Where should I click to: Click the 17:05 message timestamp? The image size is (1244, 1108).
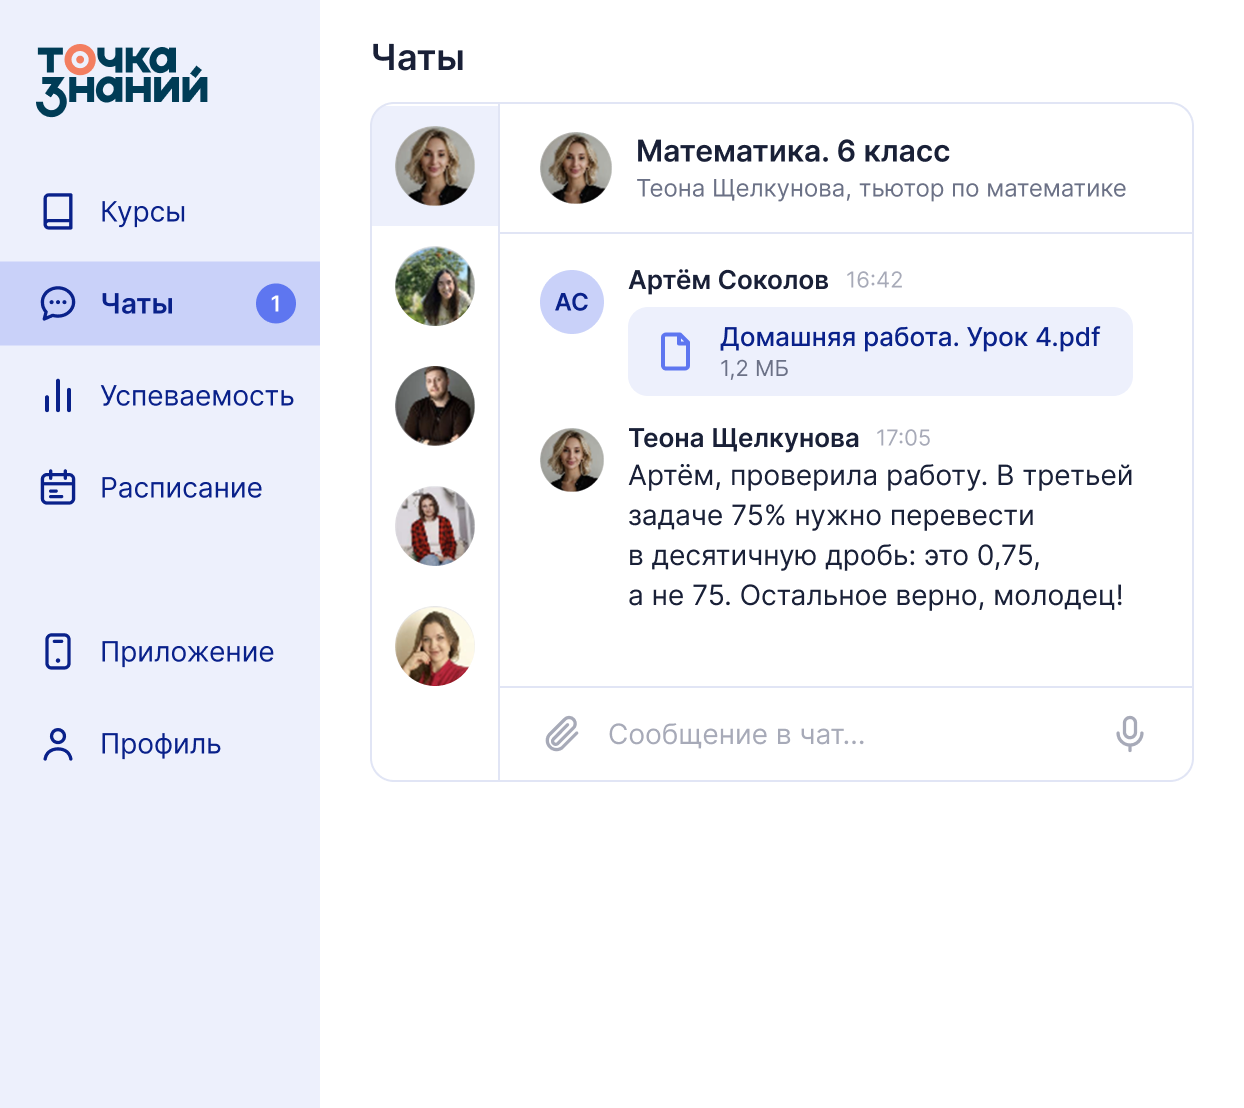tap(903, 438)
